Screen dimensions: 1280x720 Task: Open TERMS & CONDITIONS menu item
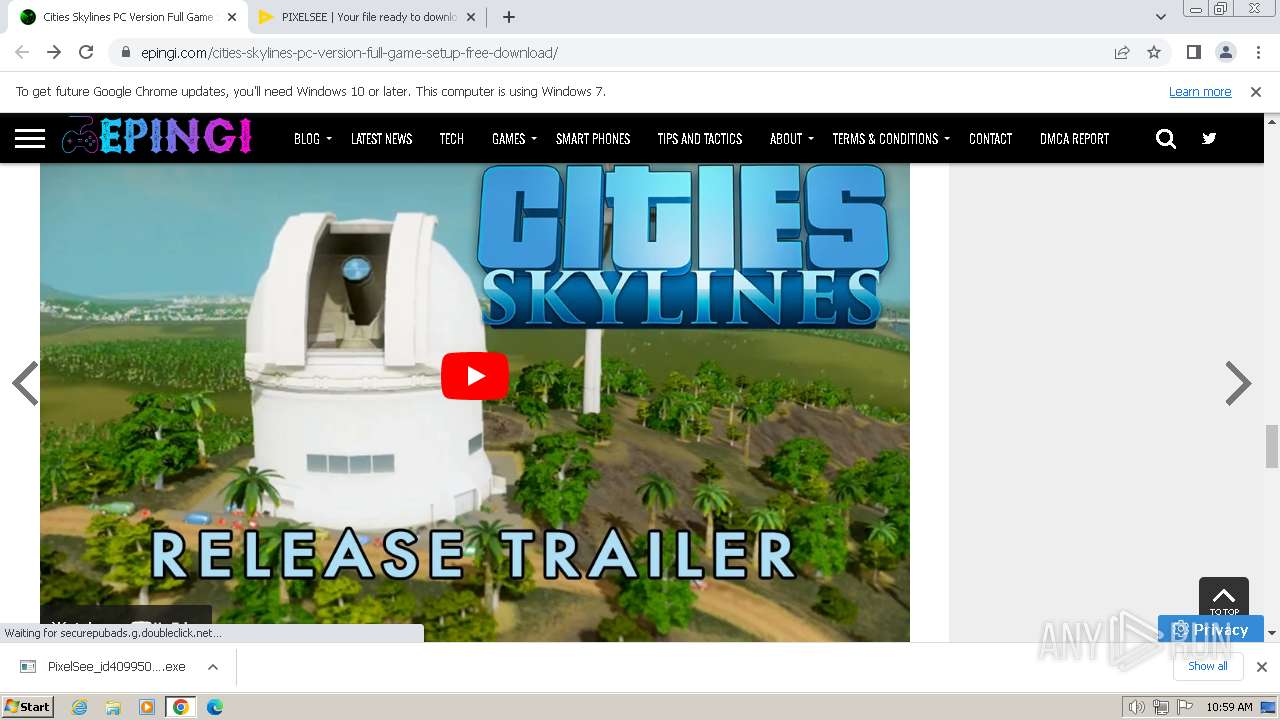pos(885,139)
